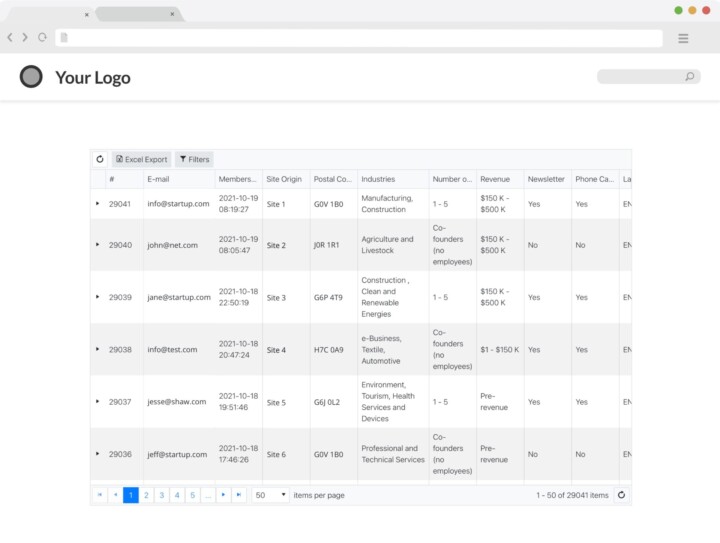
Task: Sort by the E-mail column header
Action: point(179,179)
